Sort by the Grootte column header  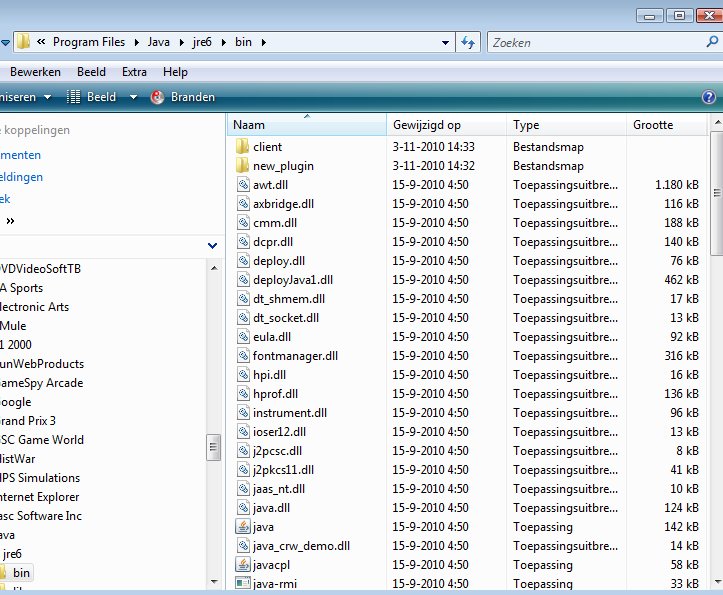[667, 125]
